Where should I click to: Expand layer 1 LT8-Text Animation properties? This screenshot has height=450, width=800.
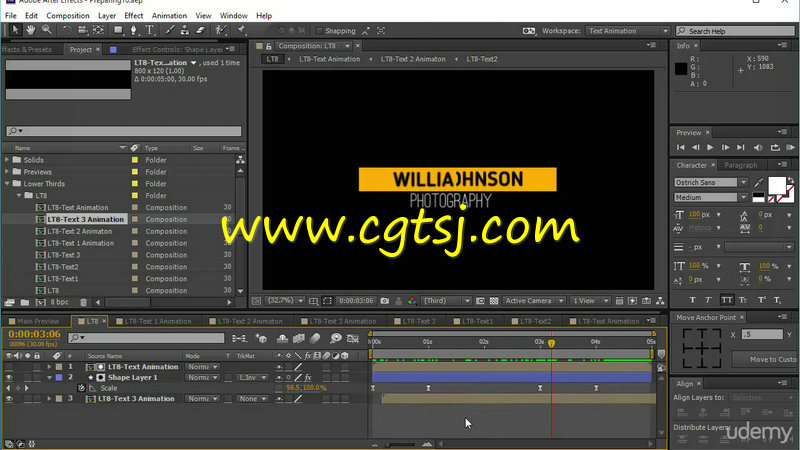(x=49, y=367)
